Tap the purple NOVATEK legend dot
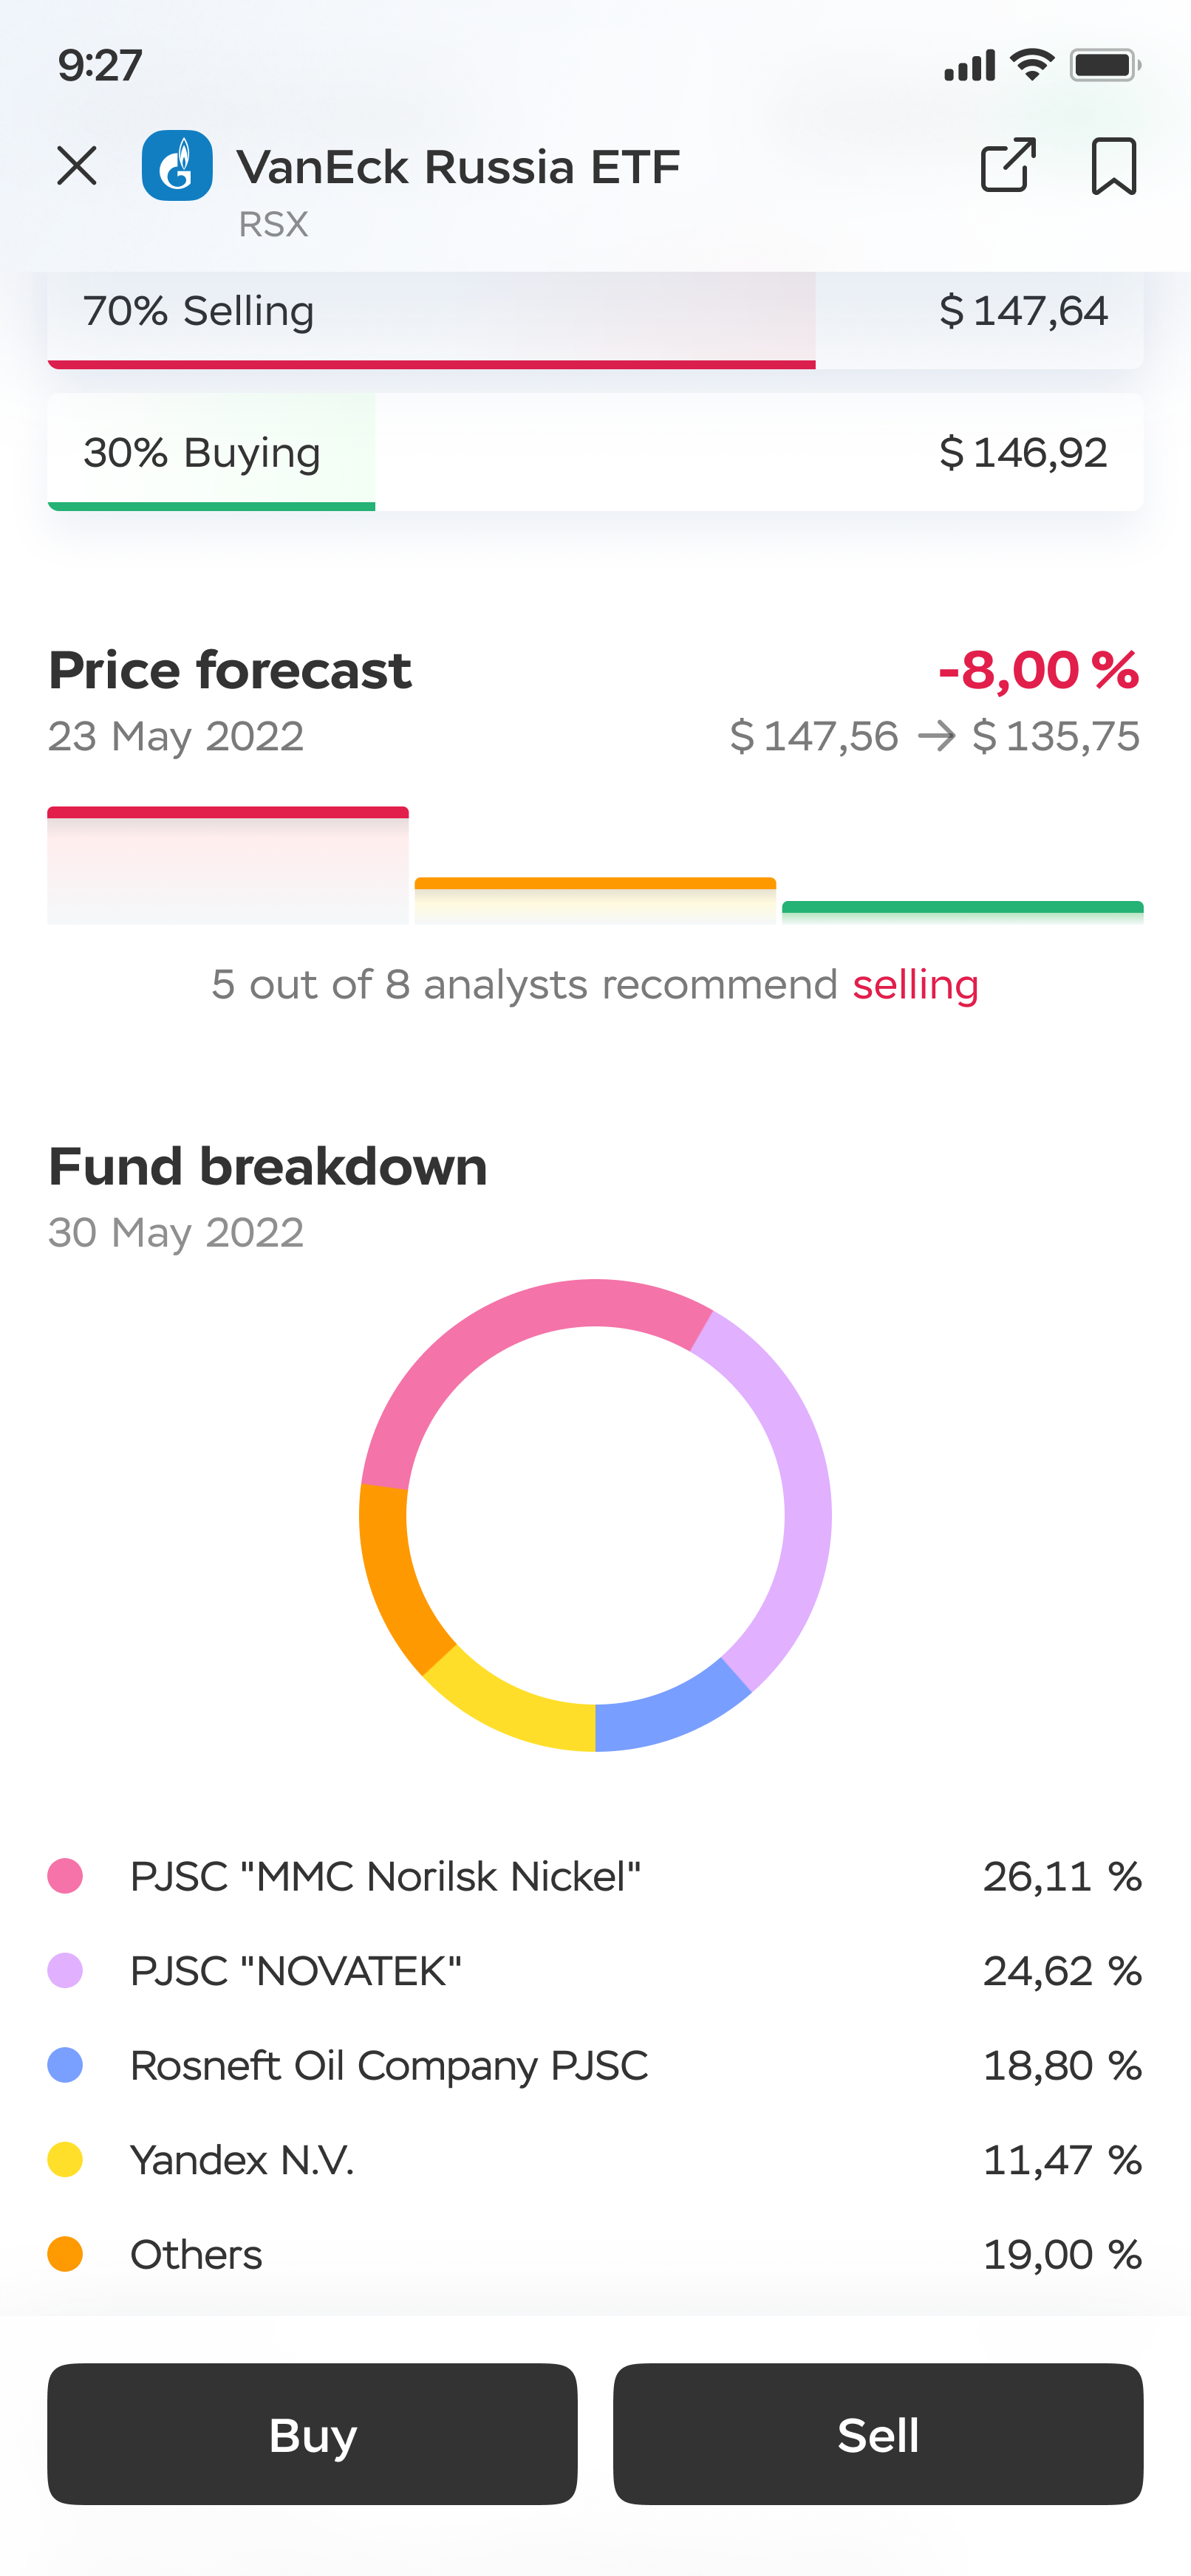 pos(65,1971)
